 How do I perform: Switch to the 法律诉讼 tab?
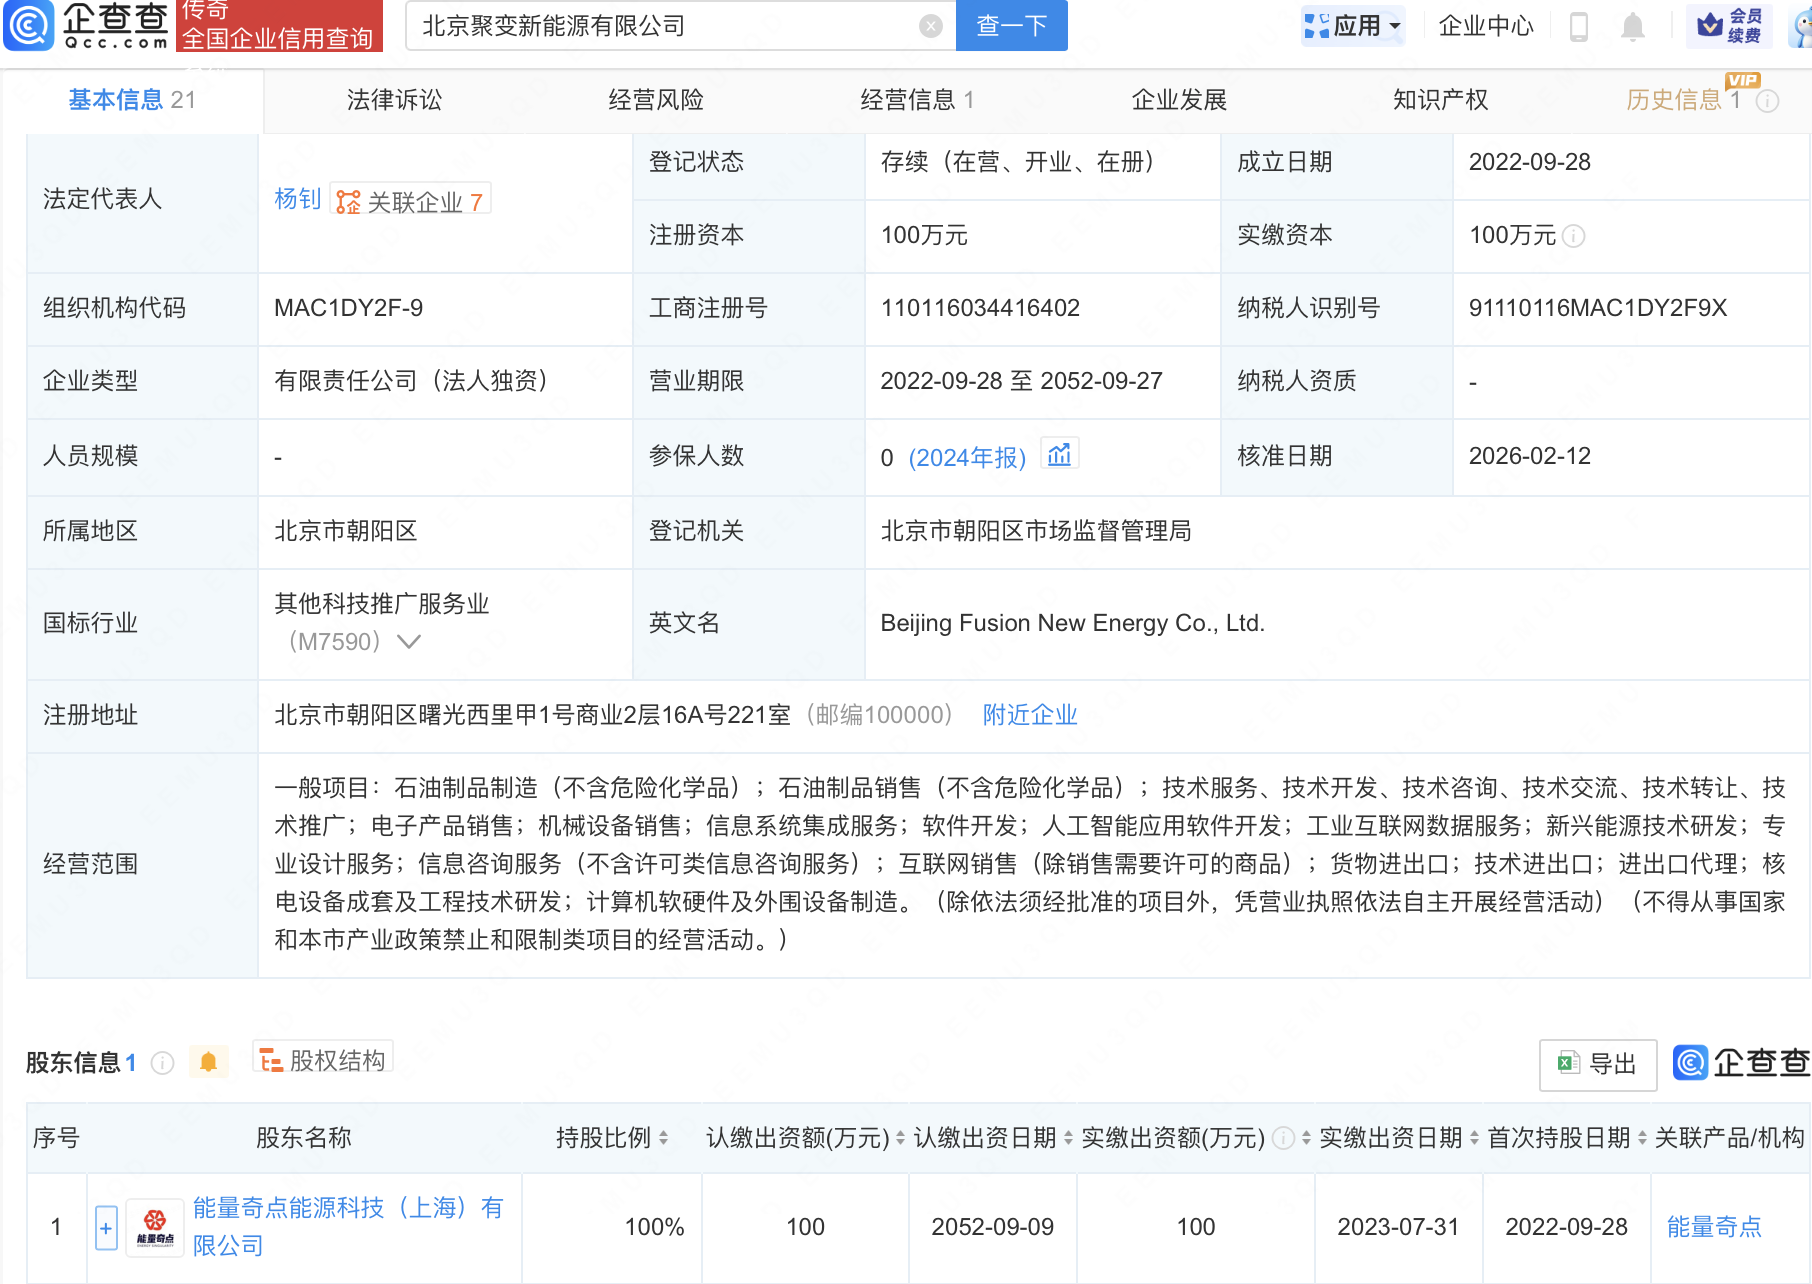point(394,100)
